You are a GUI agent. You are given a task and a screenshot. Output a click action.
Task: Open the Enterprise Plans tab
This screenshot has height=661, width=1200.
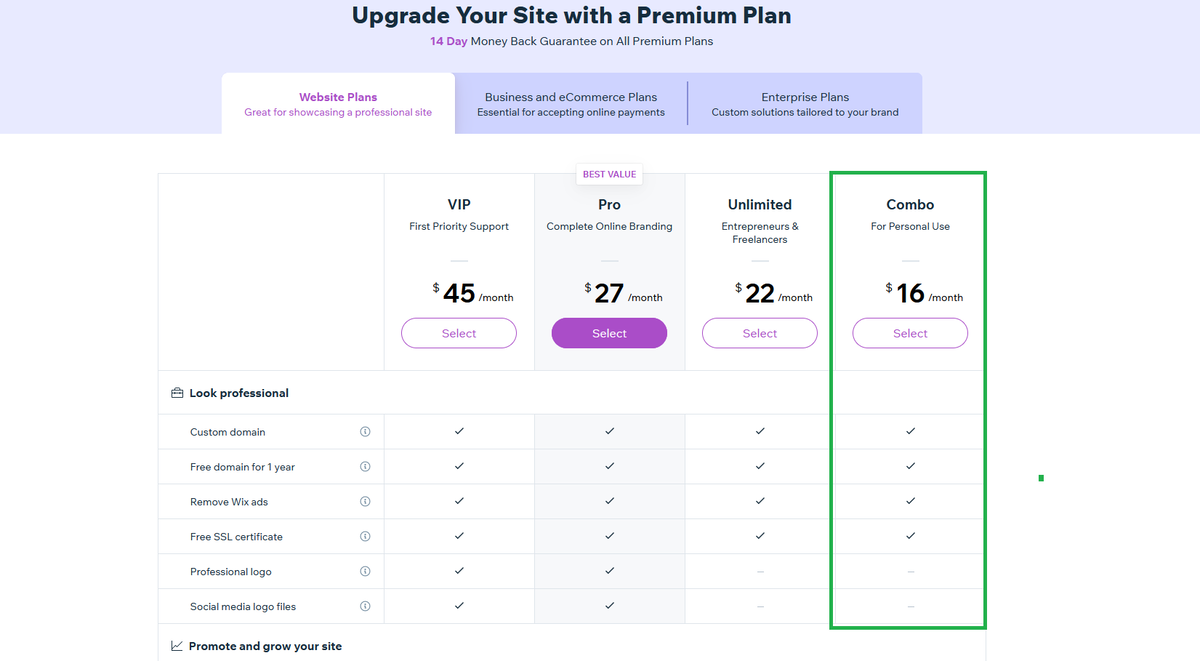[x=805, y=104]
